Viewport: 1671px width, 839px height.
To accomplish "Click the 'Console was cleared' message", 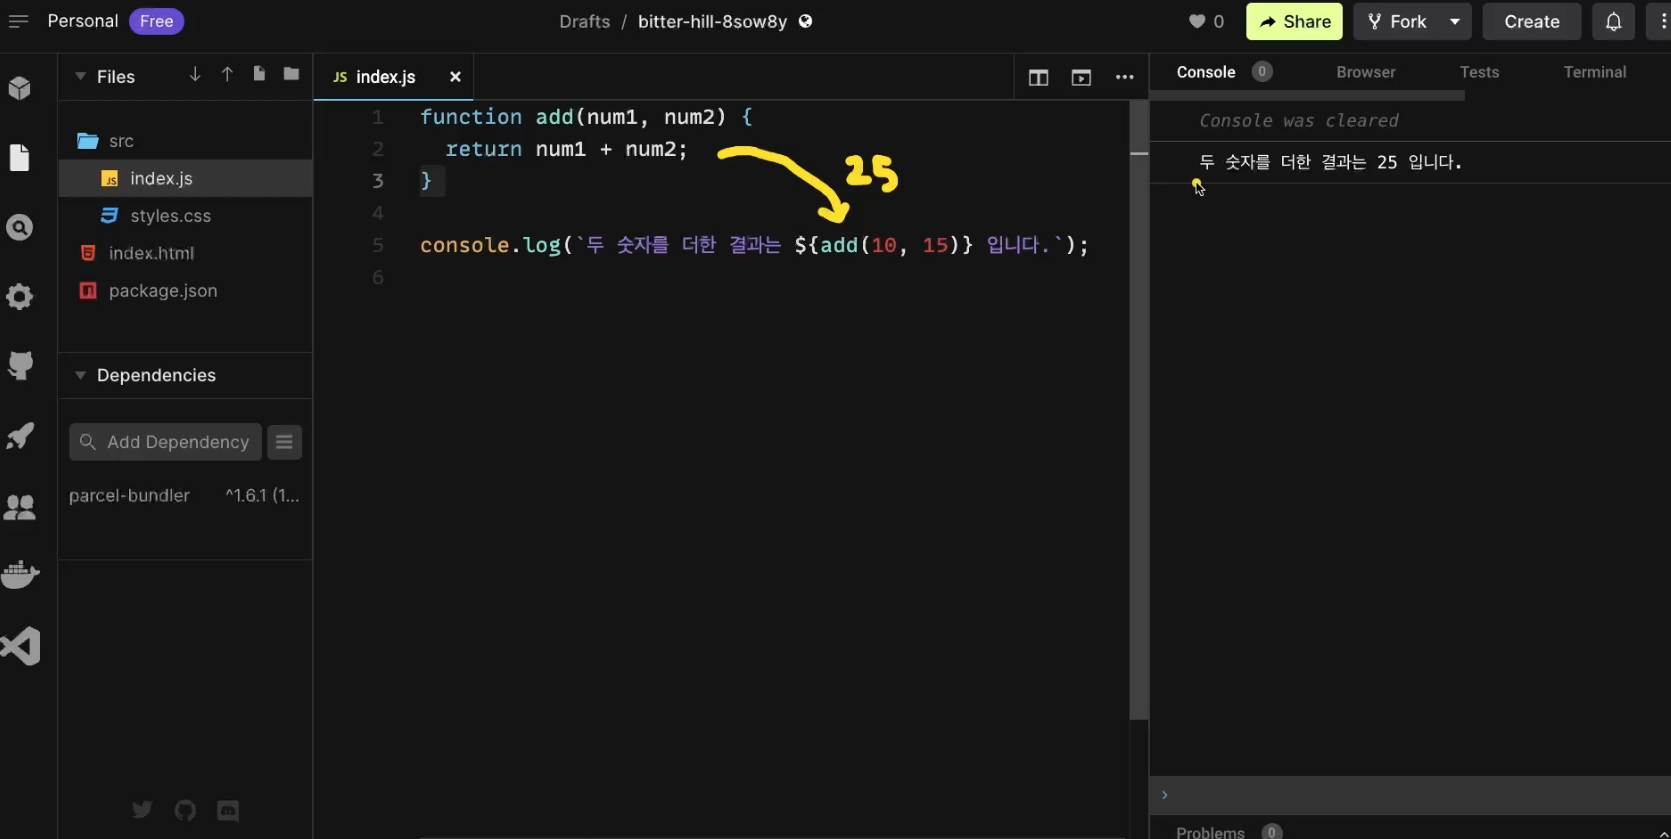I will point(1298,120).
